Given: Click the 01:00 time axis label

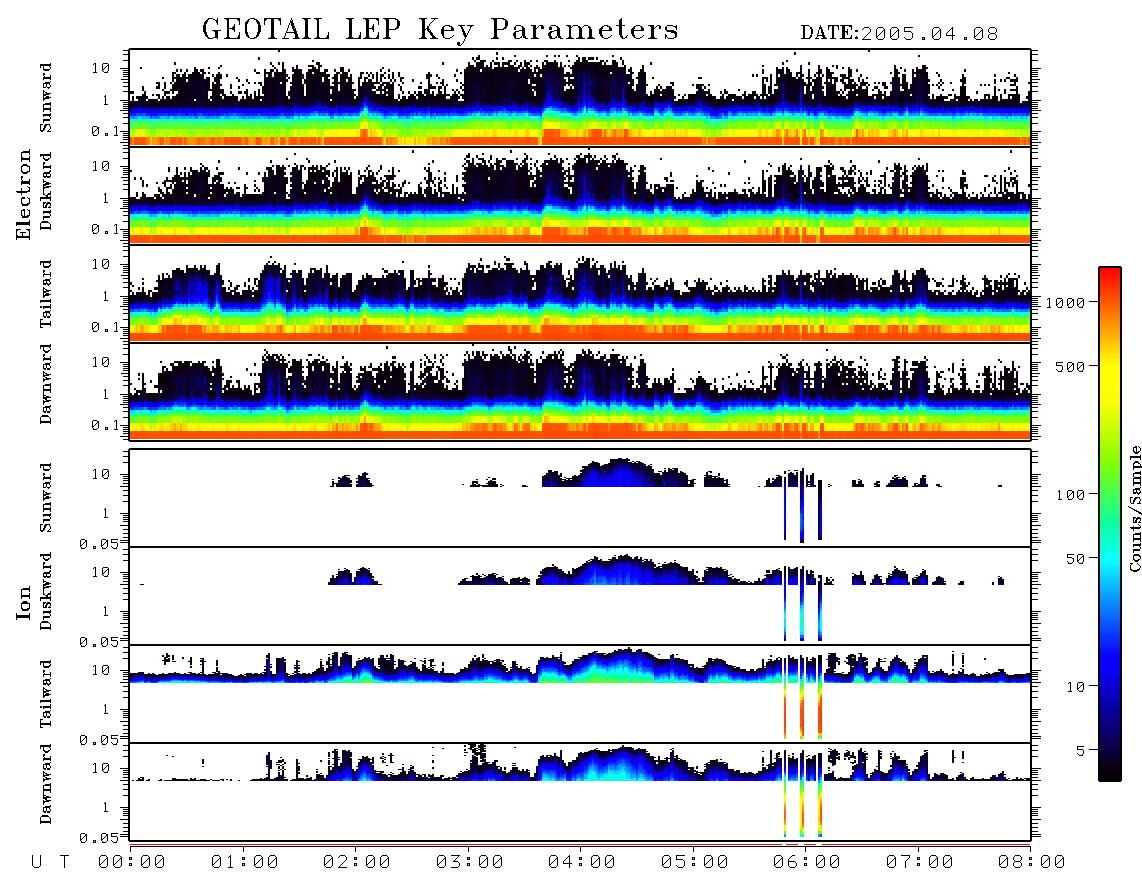Looking at the screenshot, I should click(x=245, y=862).
